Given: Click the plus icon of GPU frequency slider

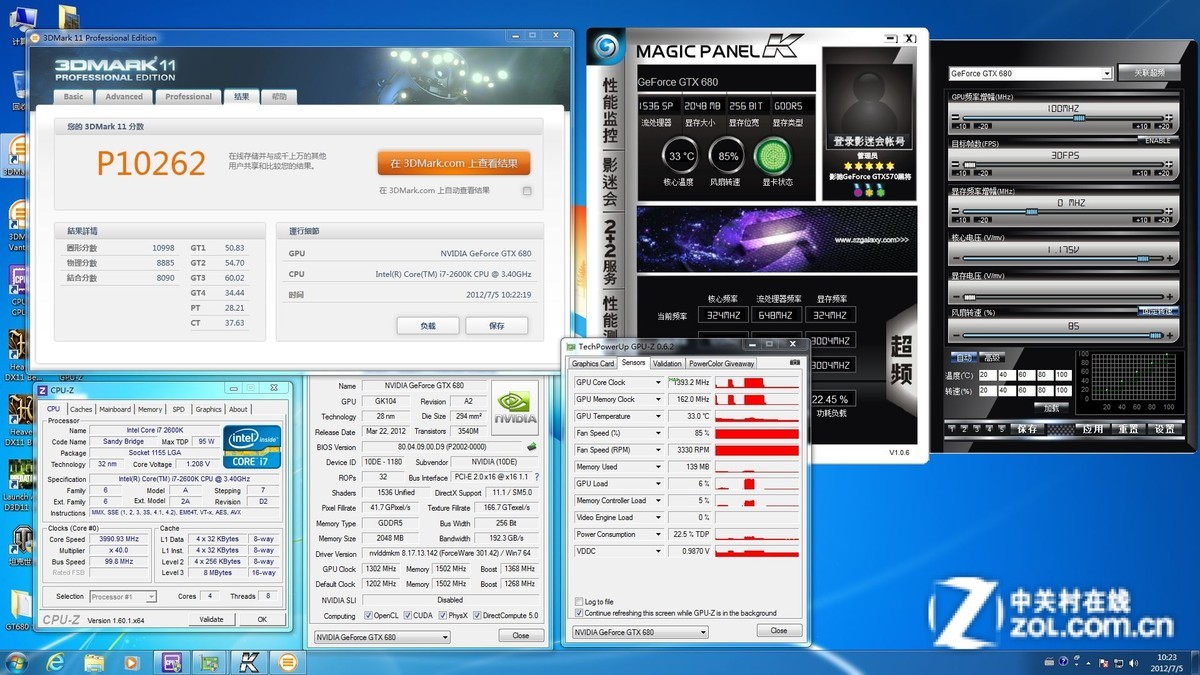Looking at the screenshot, I should click(x=1167, y=117).
